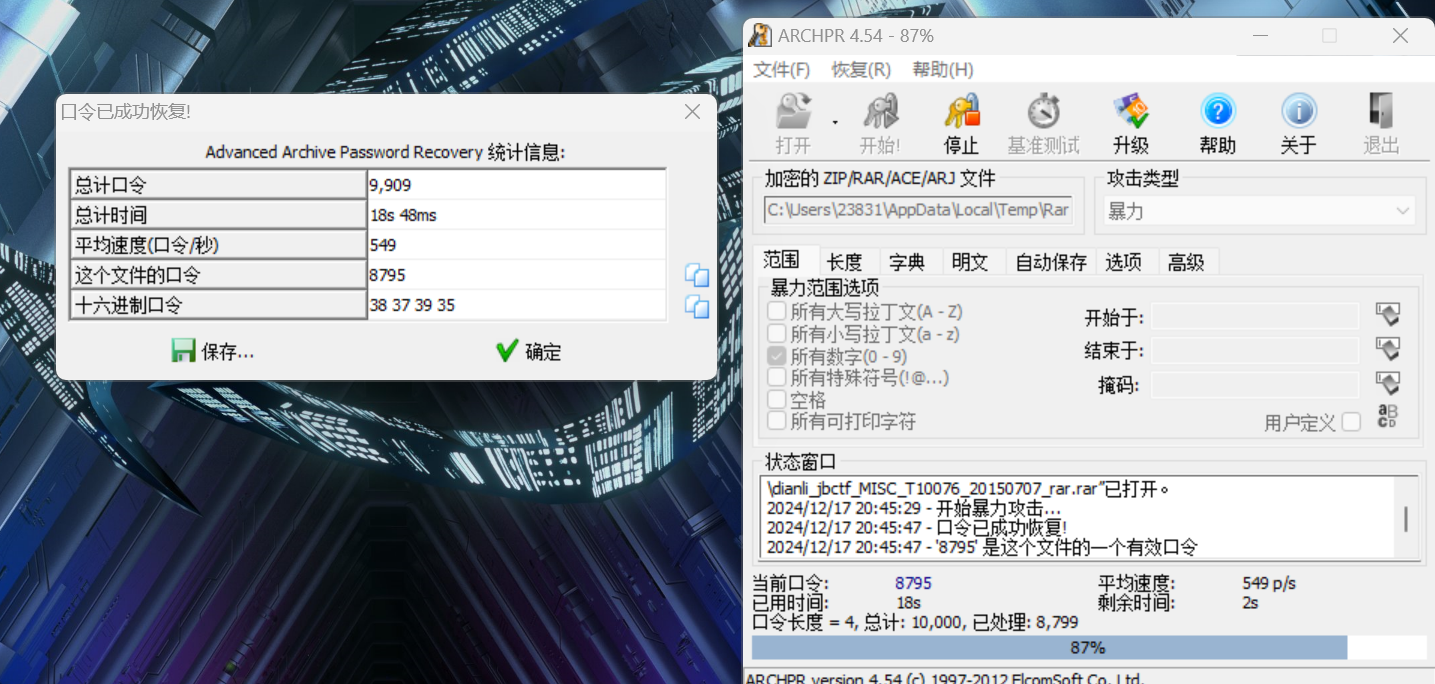The width and height of the screenshot is (1435, 684).
Task: Click the 开始于 input field
Action: click(1255, 316)
